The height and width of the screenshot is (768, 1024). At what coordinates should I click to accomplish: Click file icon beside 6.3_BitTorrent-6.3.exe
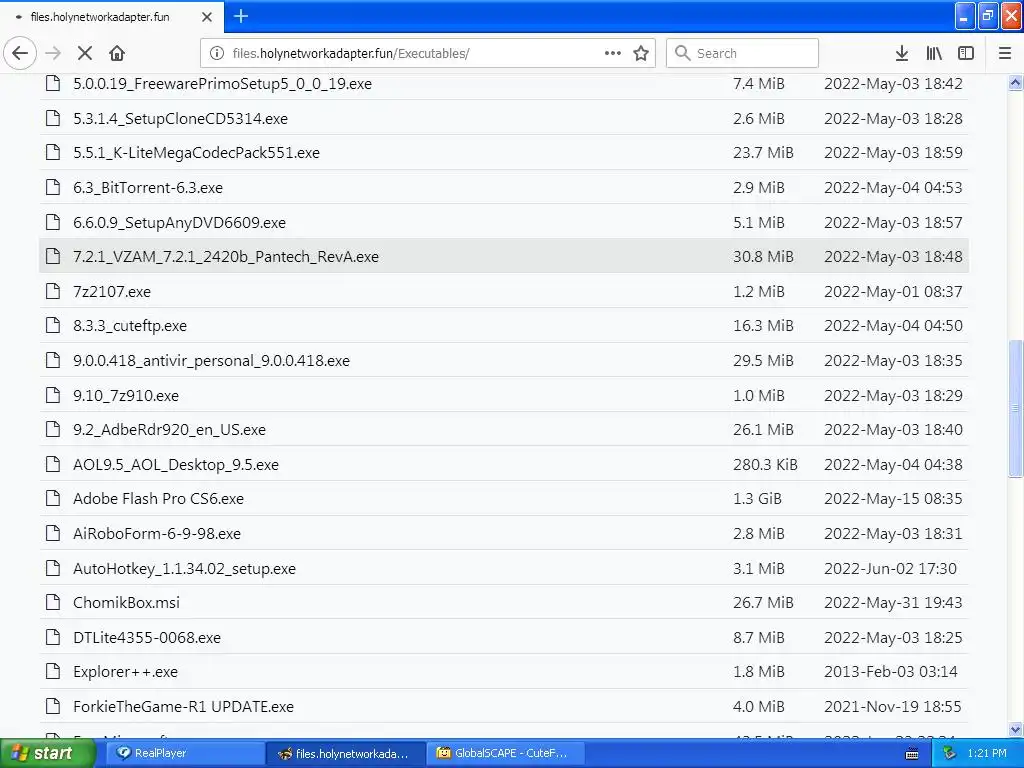(x=53, y=187)
